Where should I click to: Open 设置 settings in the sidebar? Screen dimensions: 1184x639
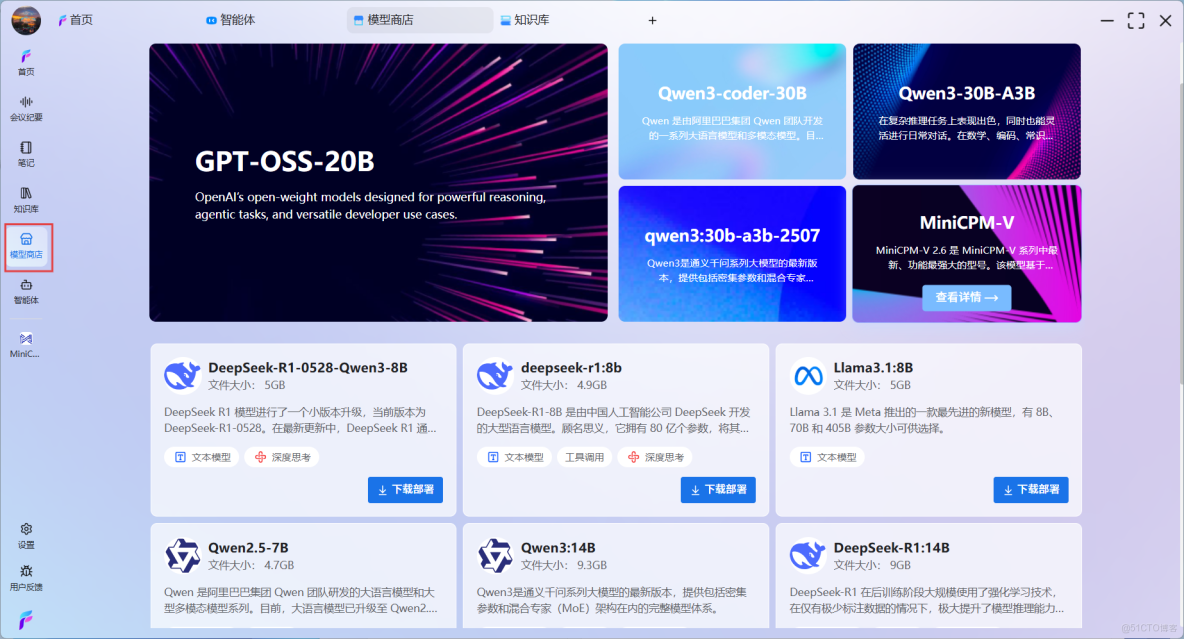pos(26,536)
